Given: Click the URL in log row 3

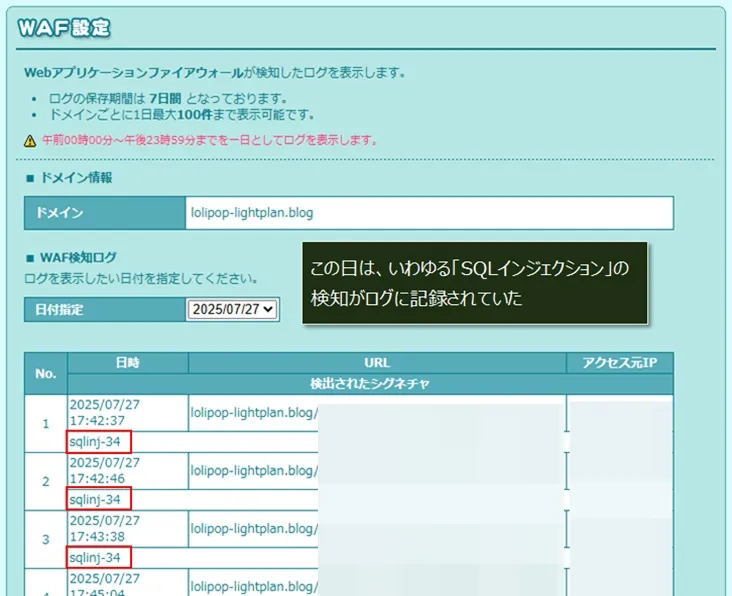Looking at the screenshot, I should point(254,528).
